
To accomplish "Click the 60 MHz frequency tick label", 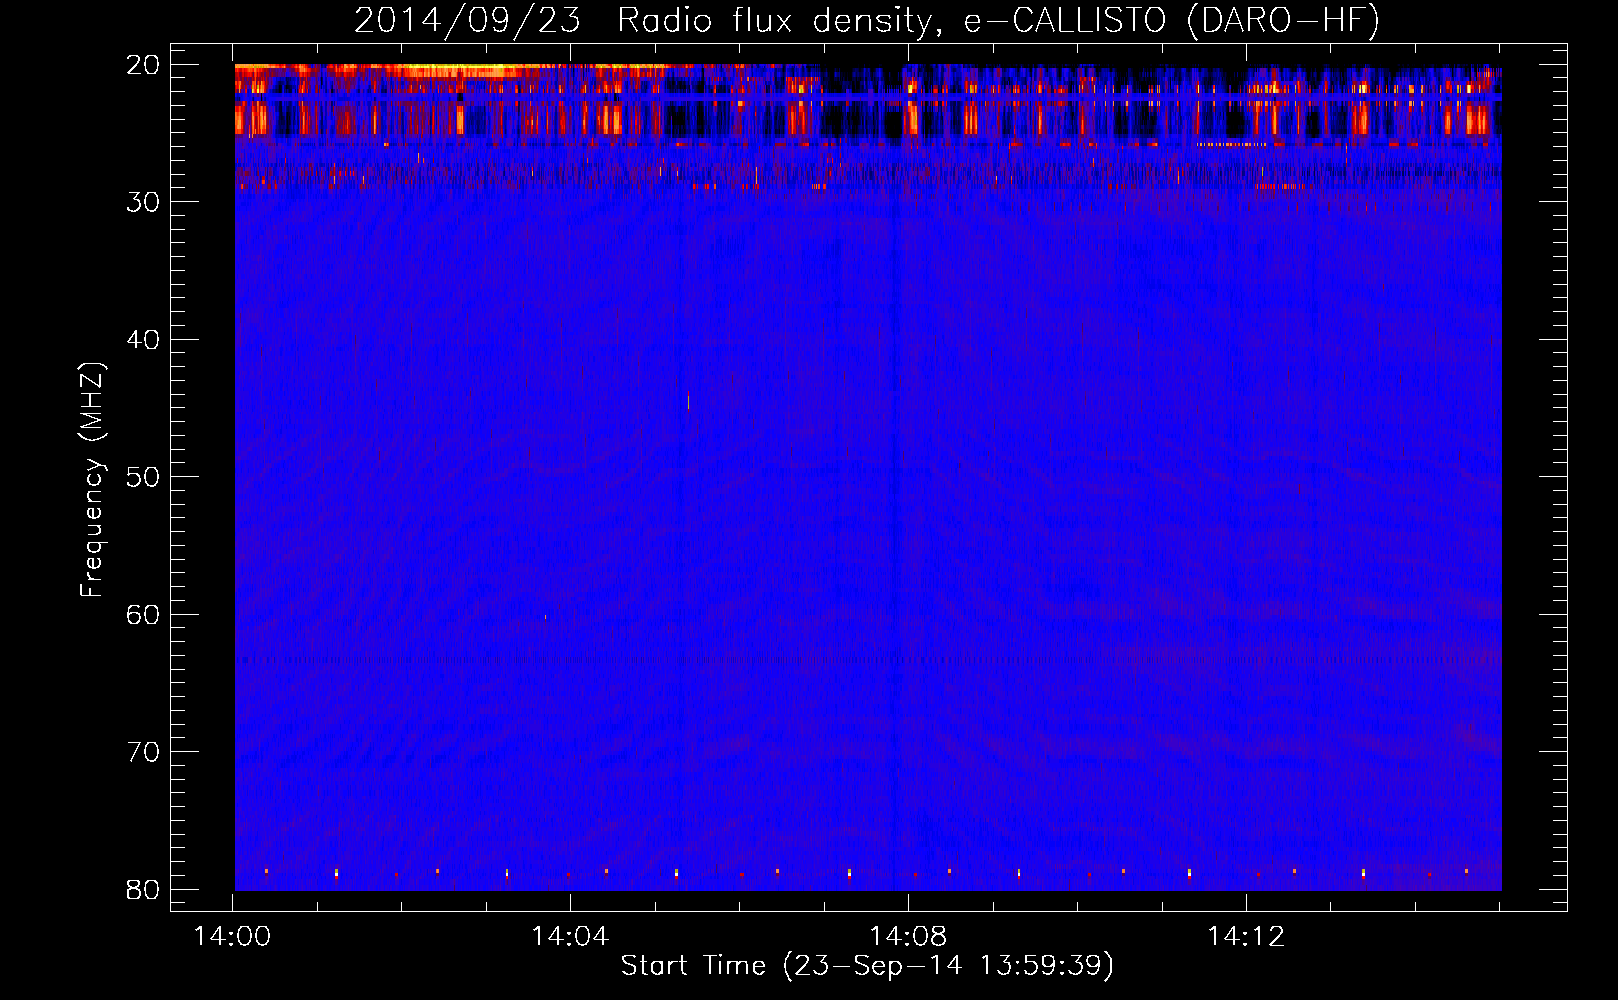I will click(x=144, y=615).
